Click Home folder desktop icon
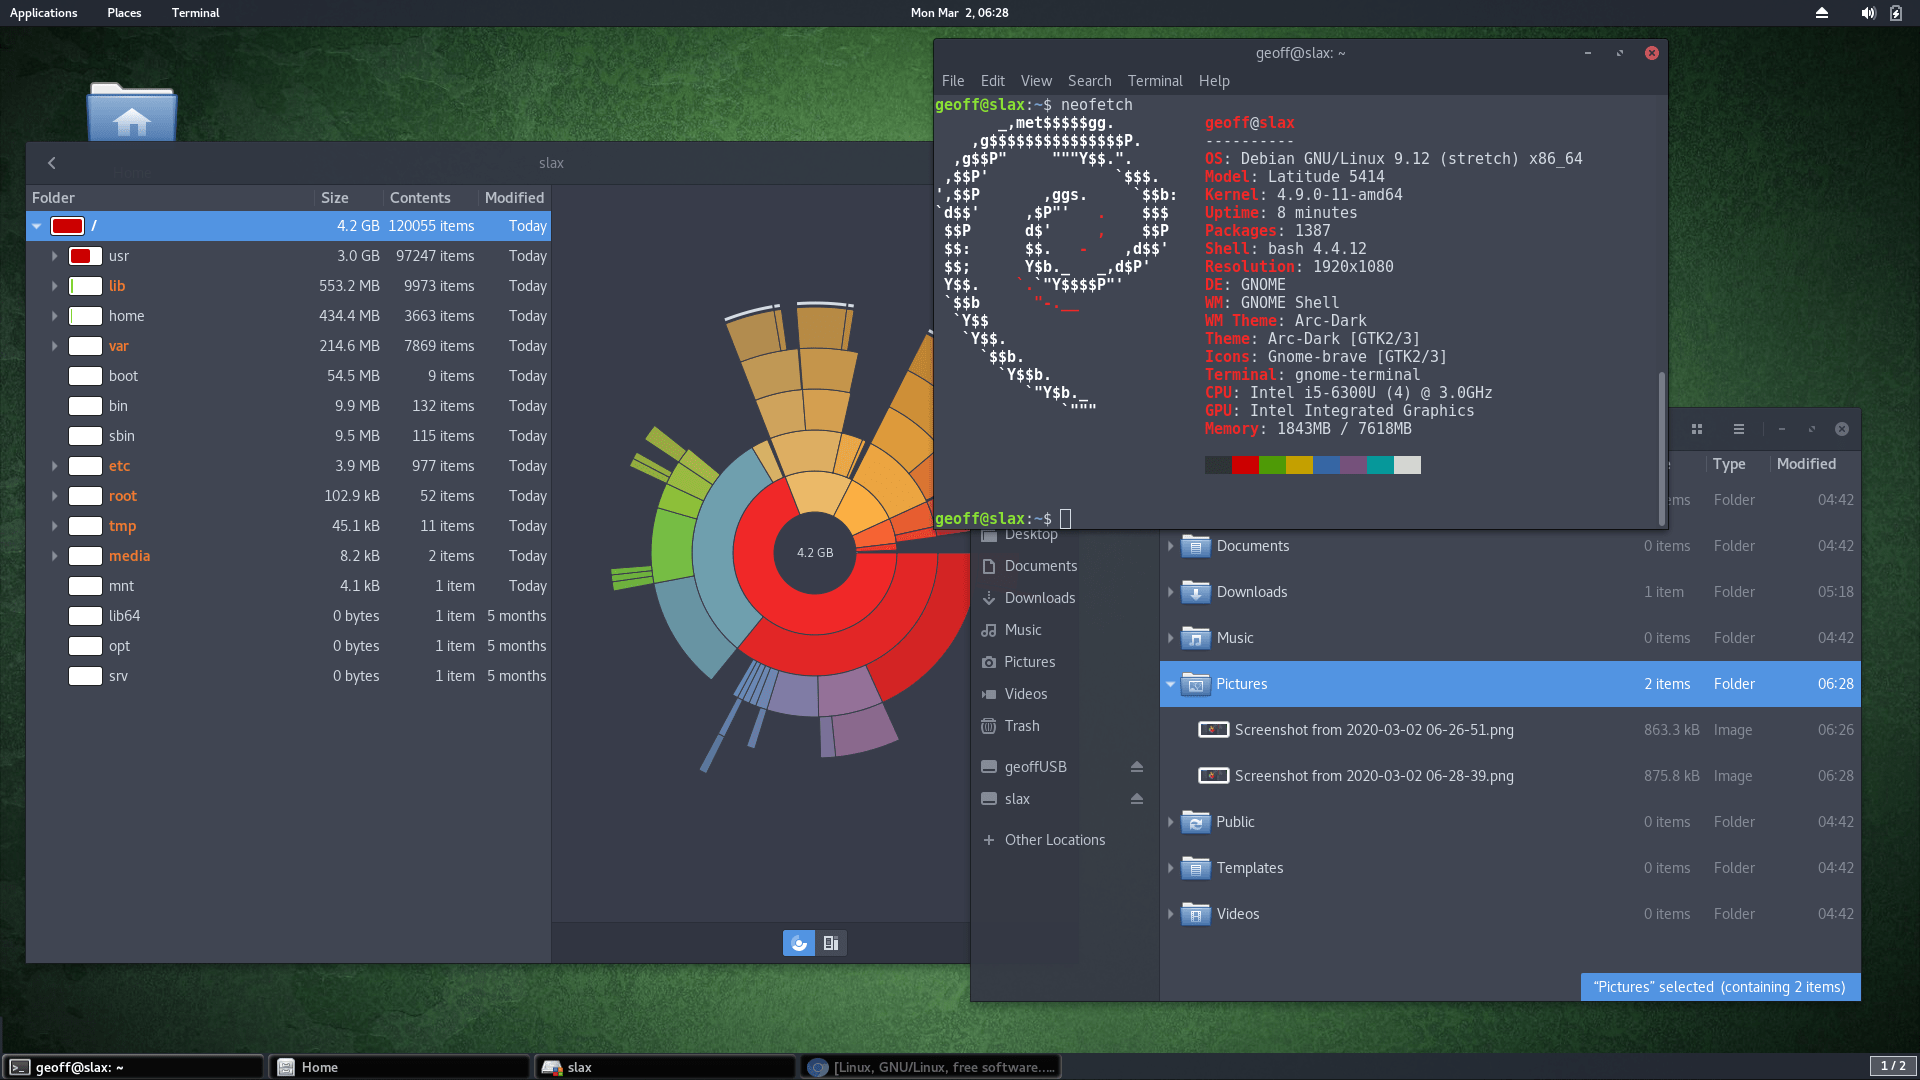The width and height of the screenshot is (1920, 1080). point(132,113)
